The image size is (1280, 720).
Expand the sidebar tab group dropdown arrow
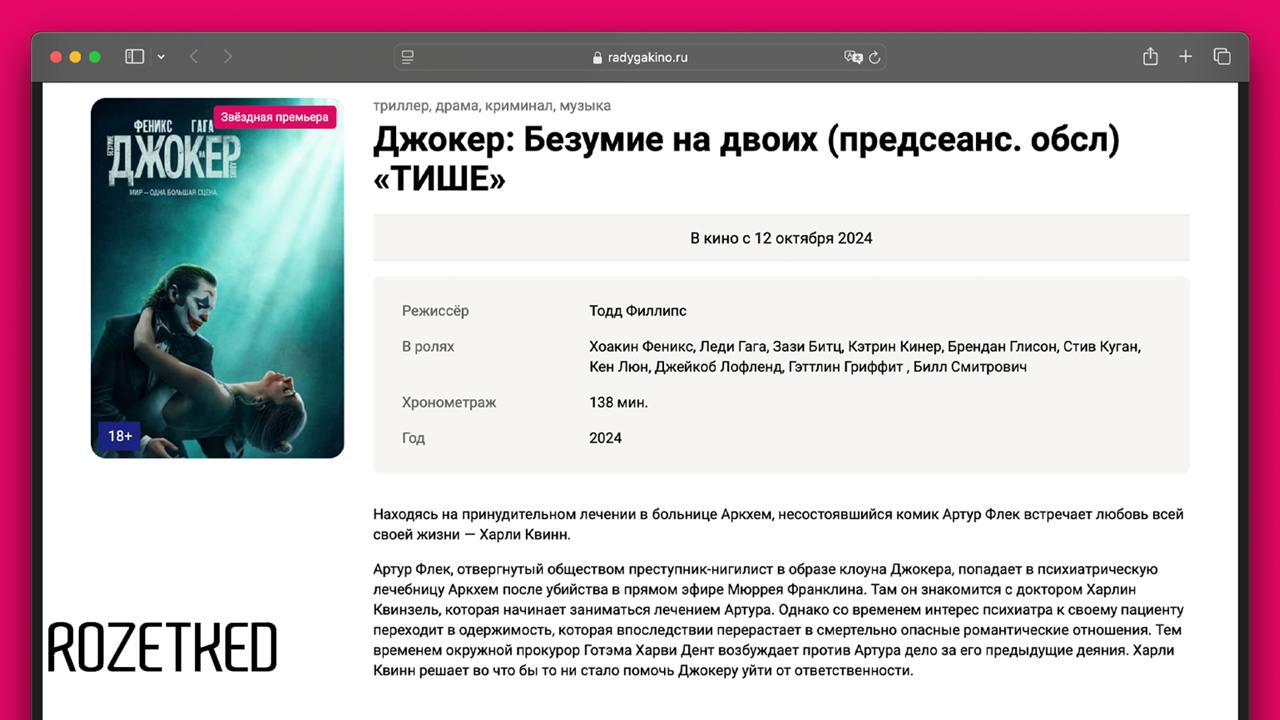[161, 57]
